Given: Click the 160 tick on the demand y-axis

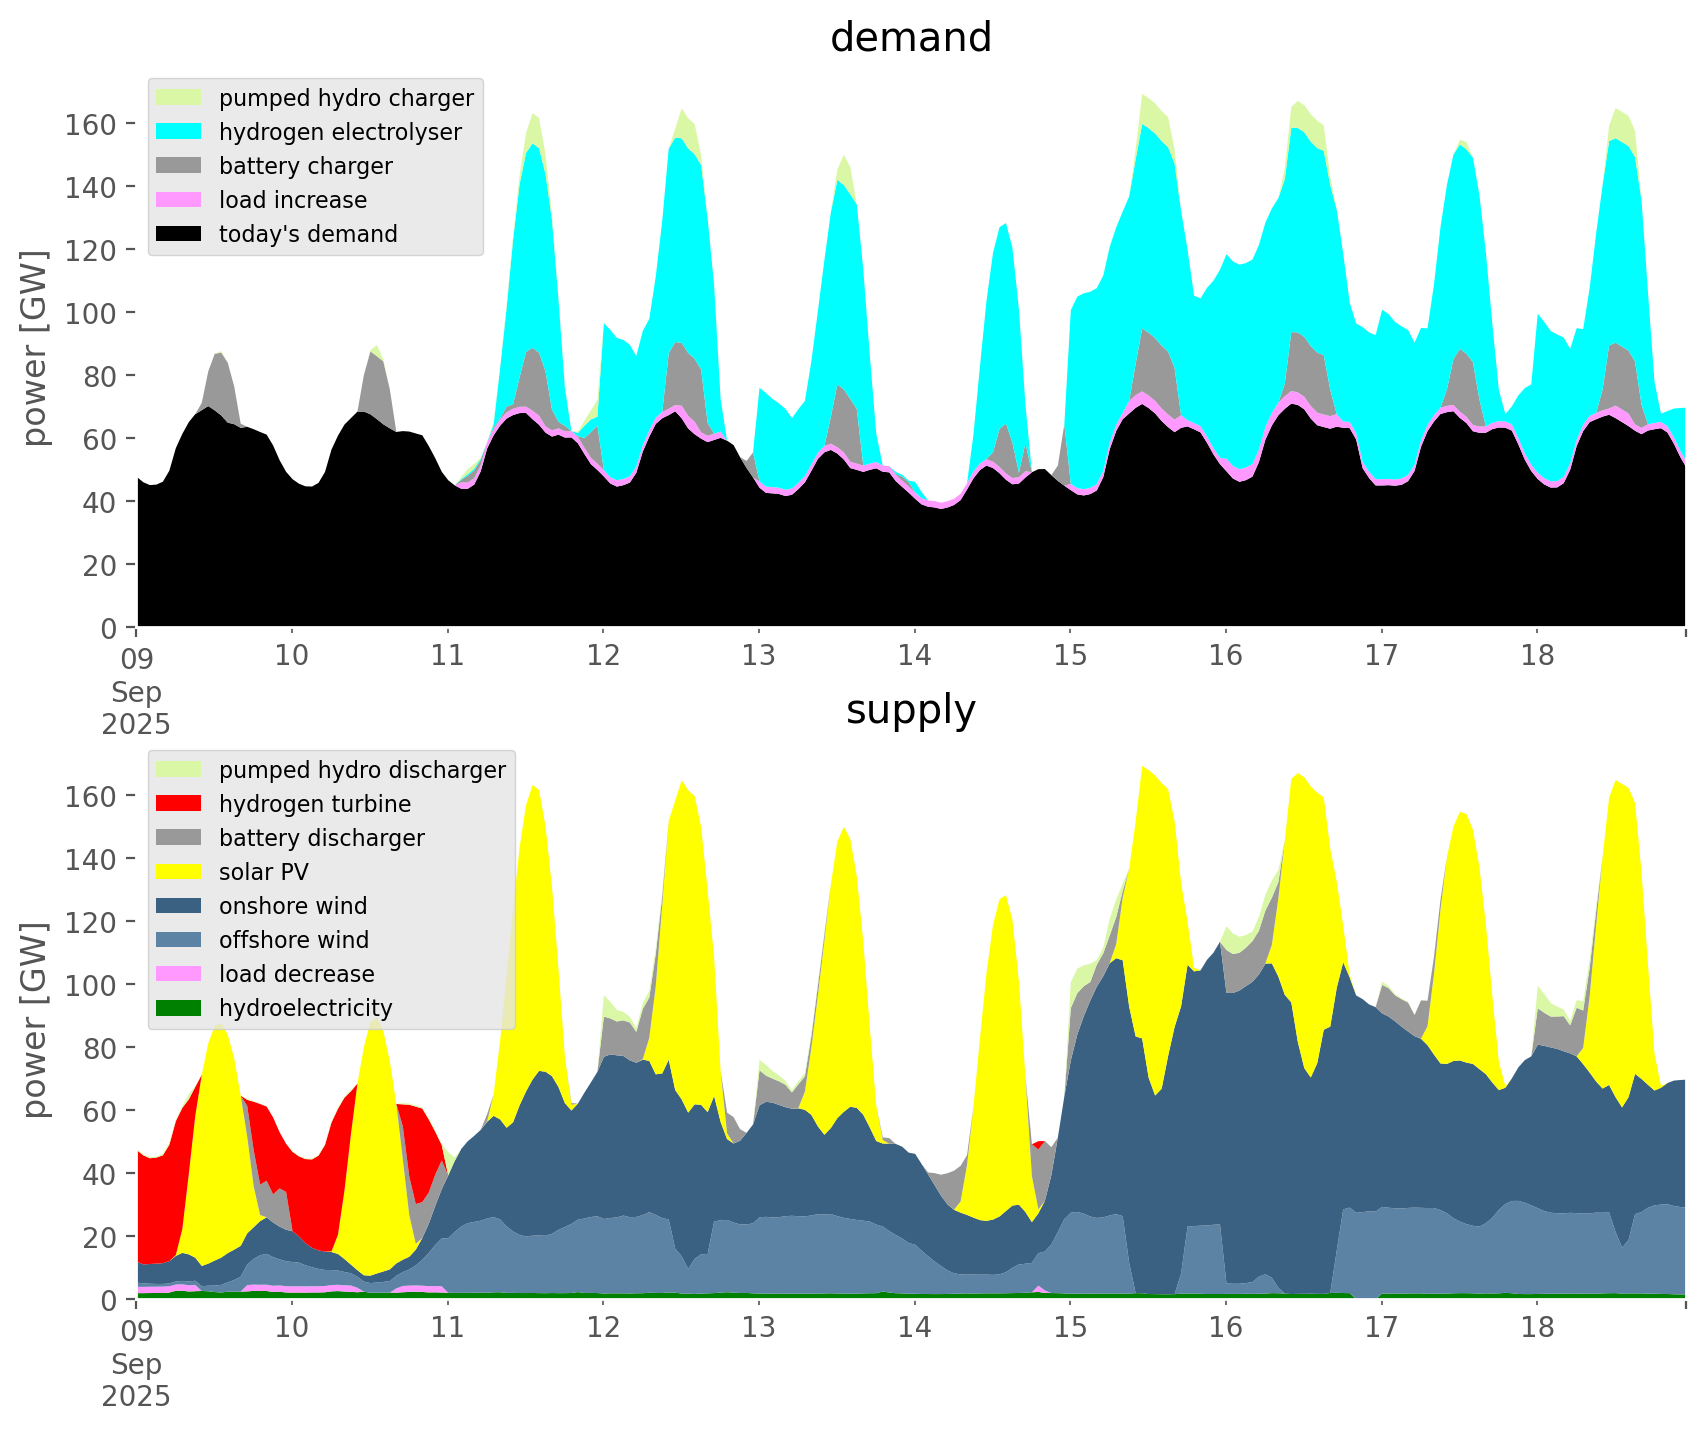Looking at the screenshot, I should (x=91, y=124).
